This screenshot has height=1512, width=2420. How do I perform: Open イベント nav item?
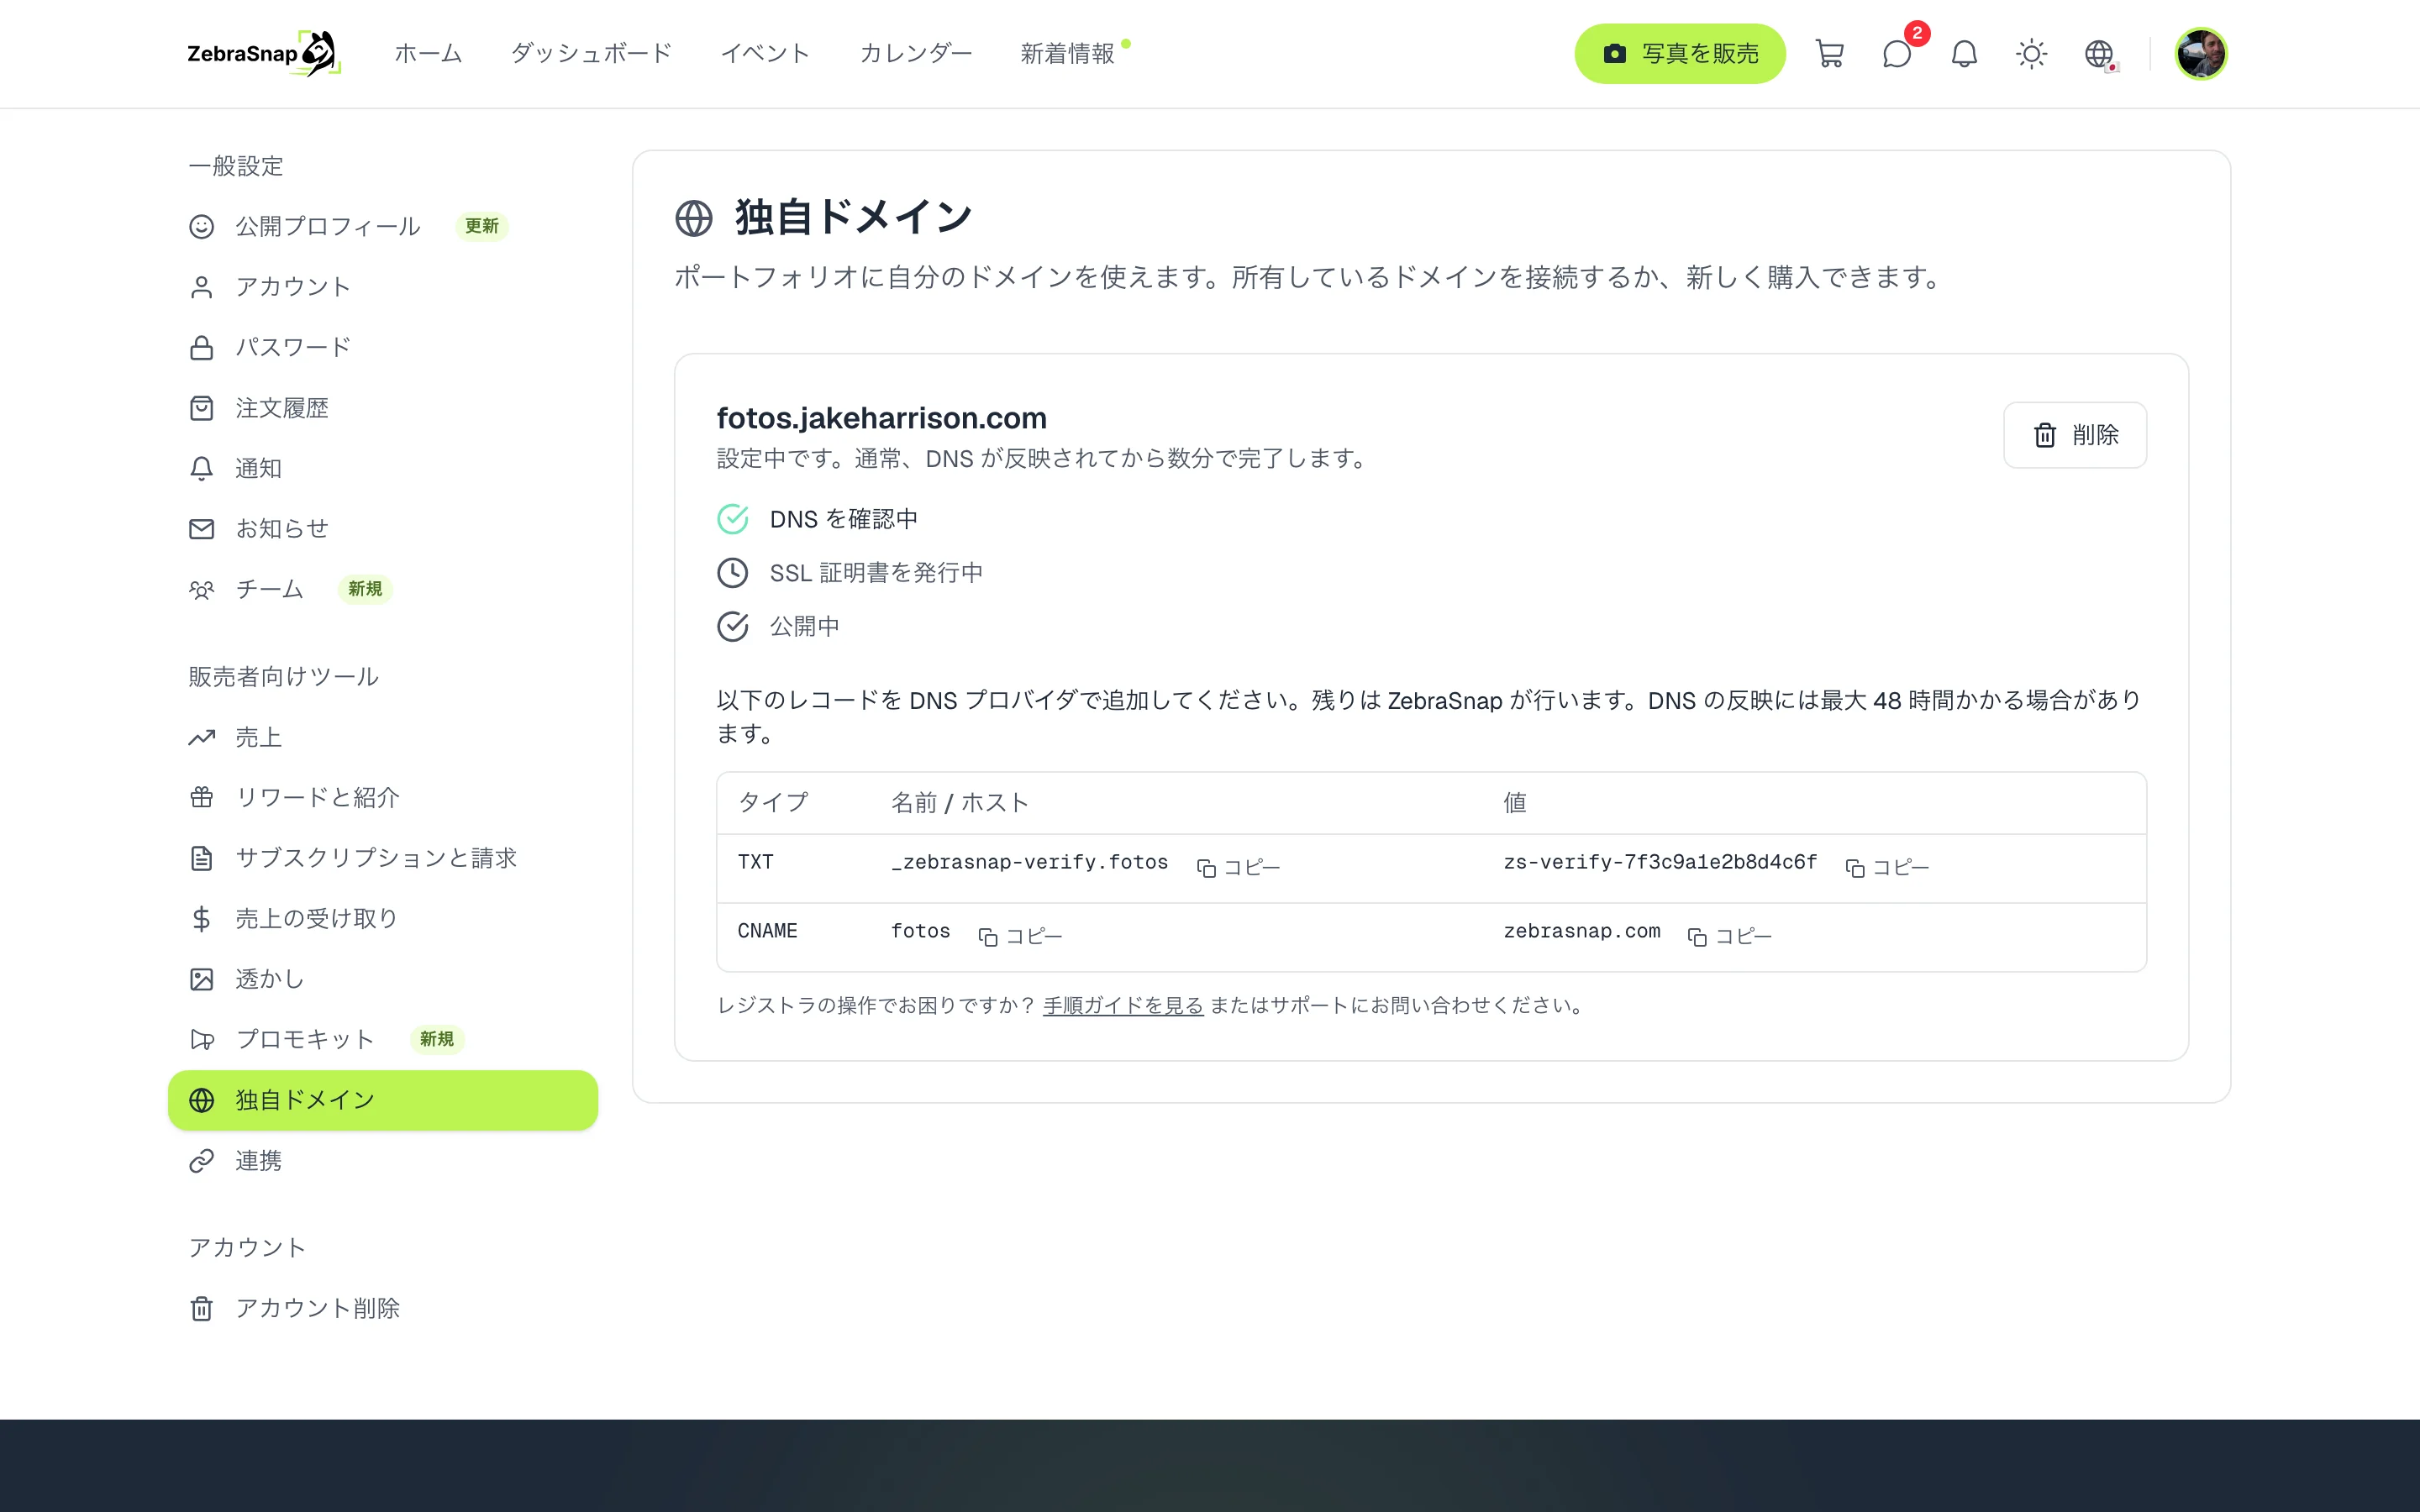click(x=765, y=54)
